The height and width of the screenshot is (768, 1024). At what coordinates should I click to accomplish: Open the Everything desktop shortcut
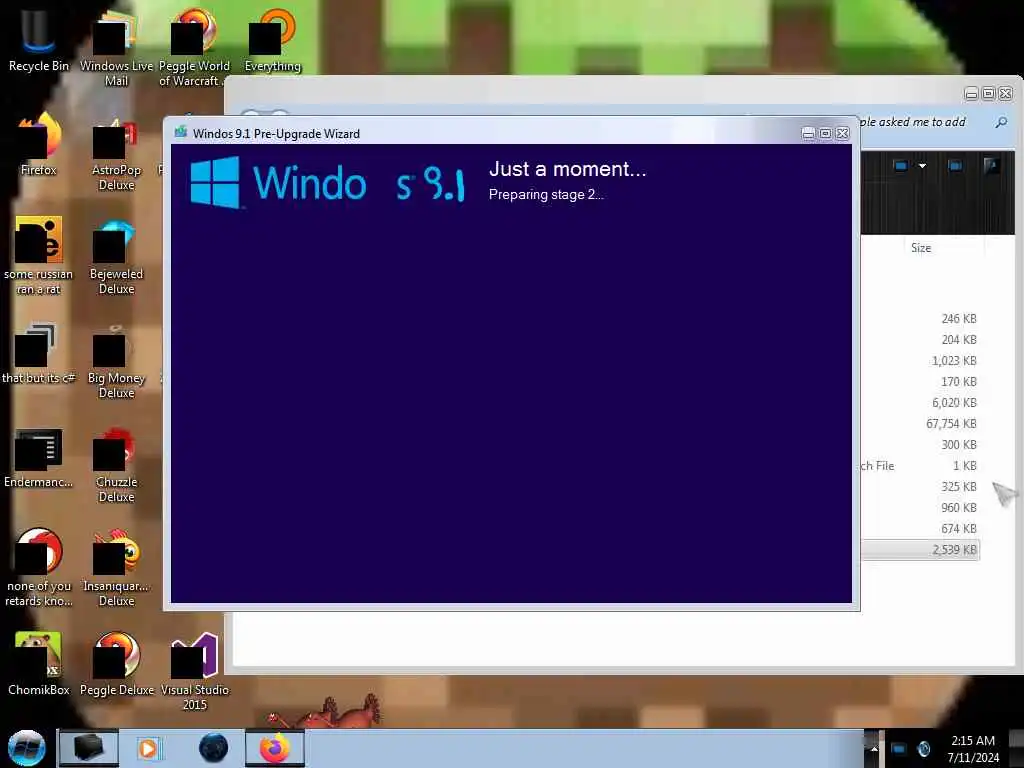point(272,40)
